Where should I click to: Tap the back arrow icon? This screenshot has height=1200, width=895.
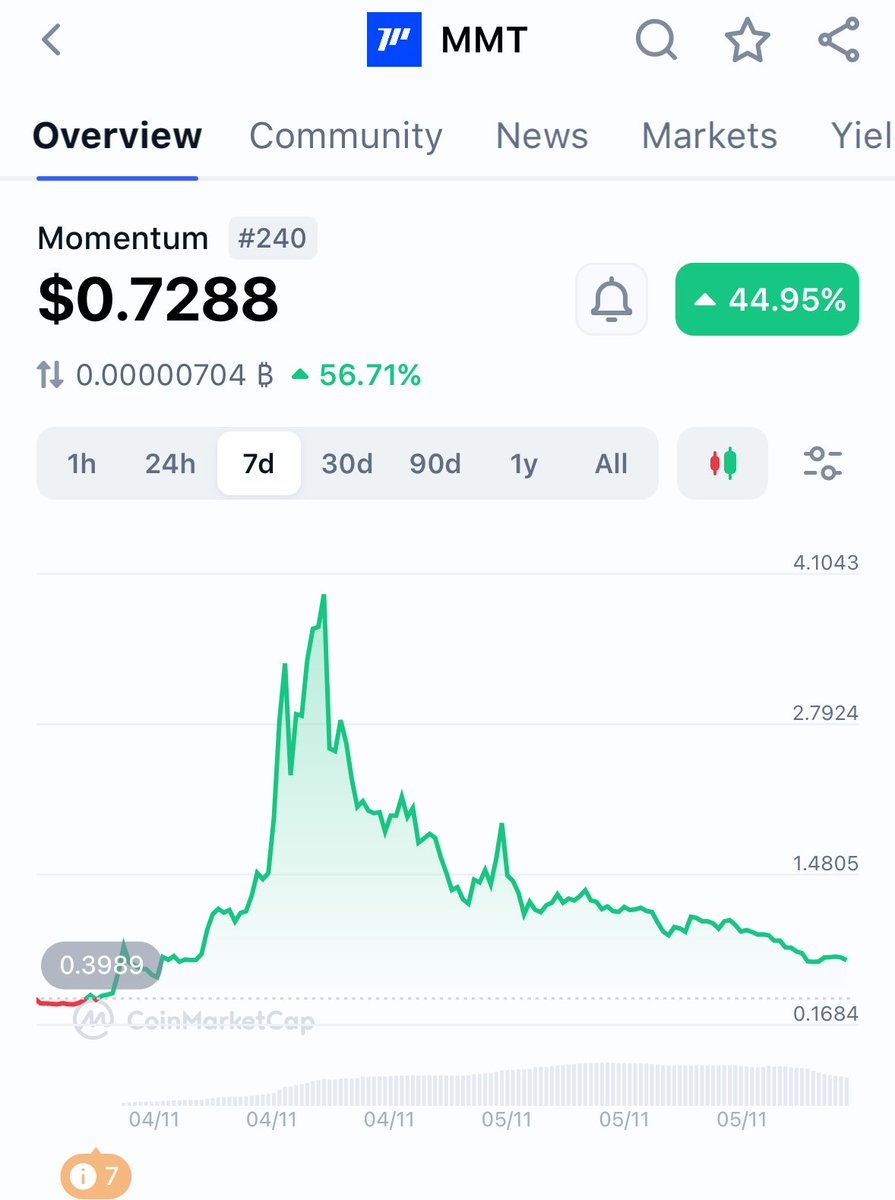click(52, 41)
